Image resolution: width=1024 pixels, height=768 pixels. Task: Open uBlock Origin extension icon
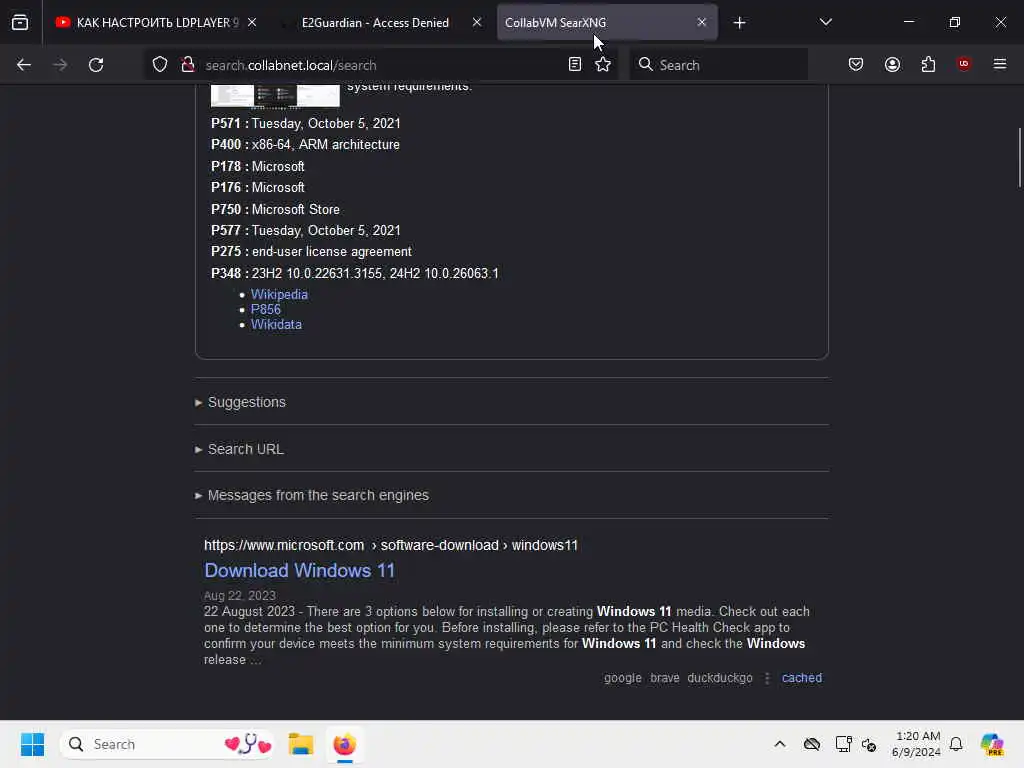[964, 64]
